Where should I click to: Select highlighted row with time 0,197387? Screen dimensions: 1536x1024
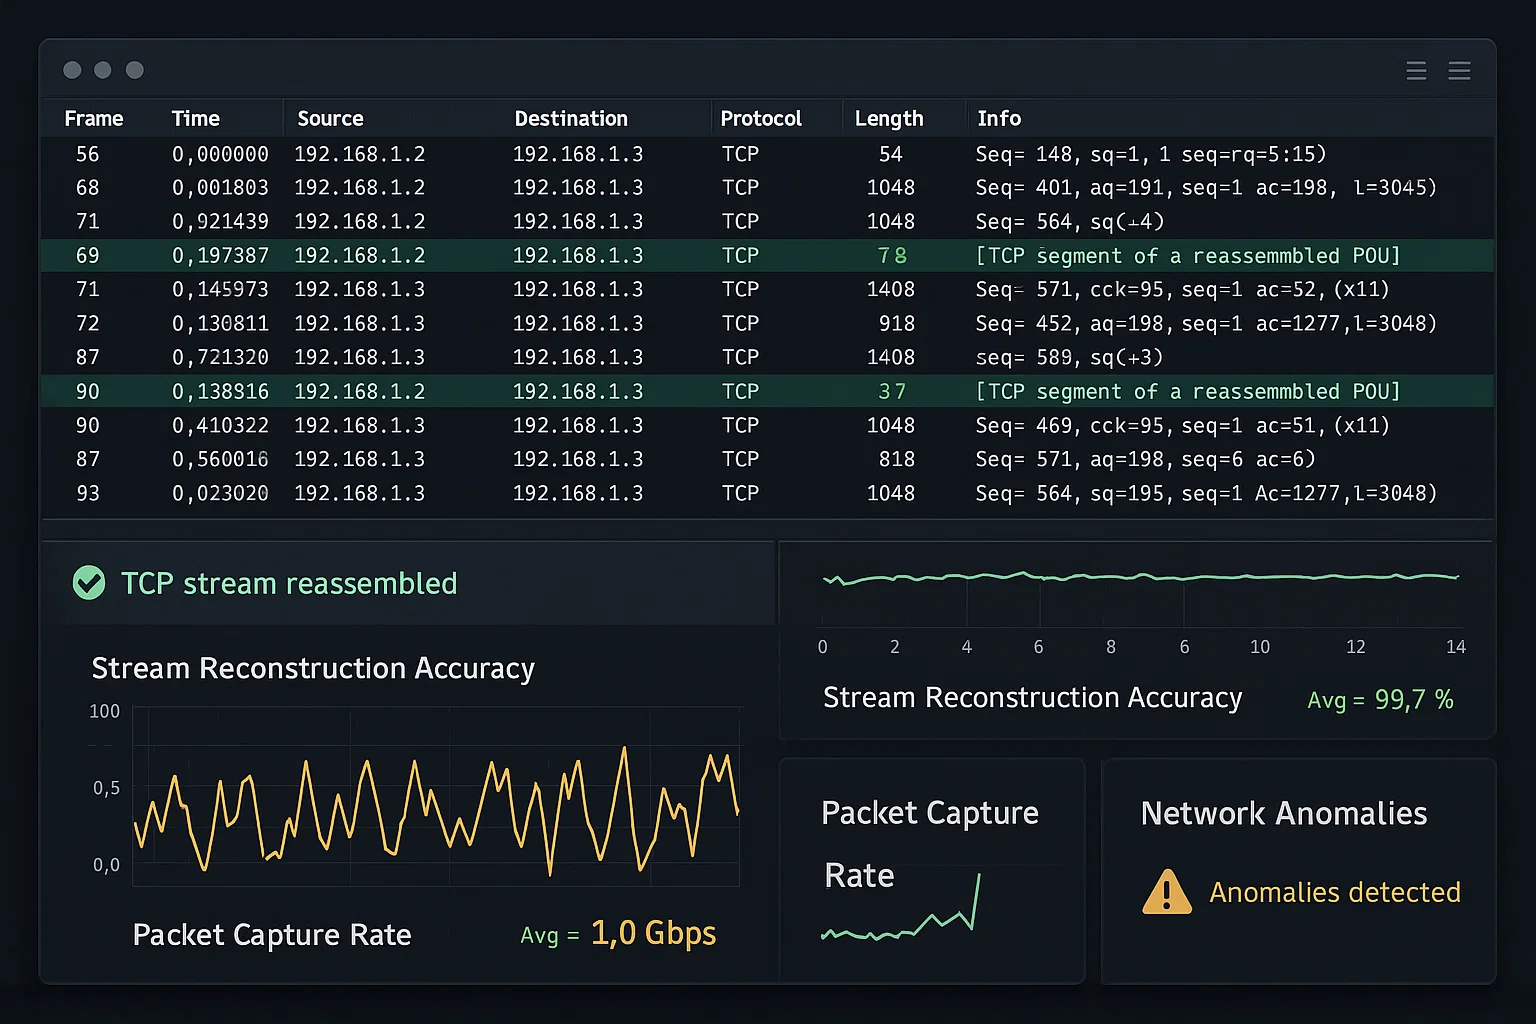point(768,256)
